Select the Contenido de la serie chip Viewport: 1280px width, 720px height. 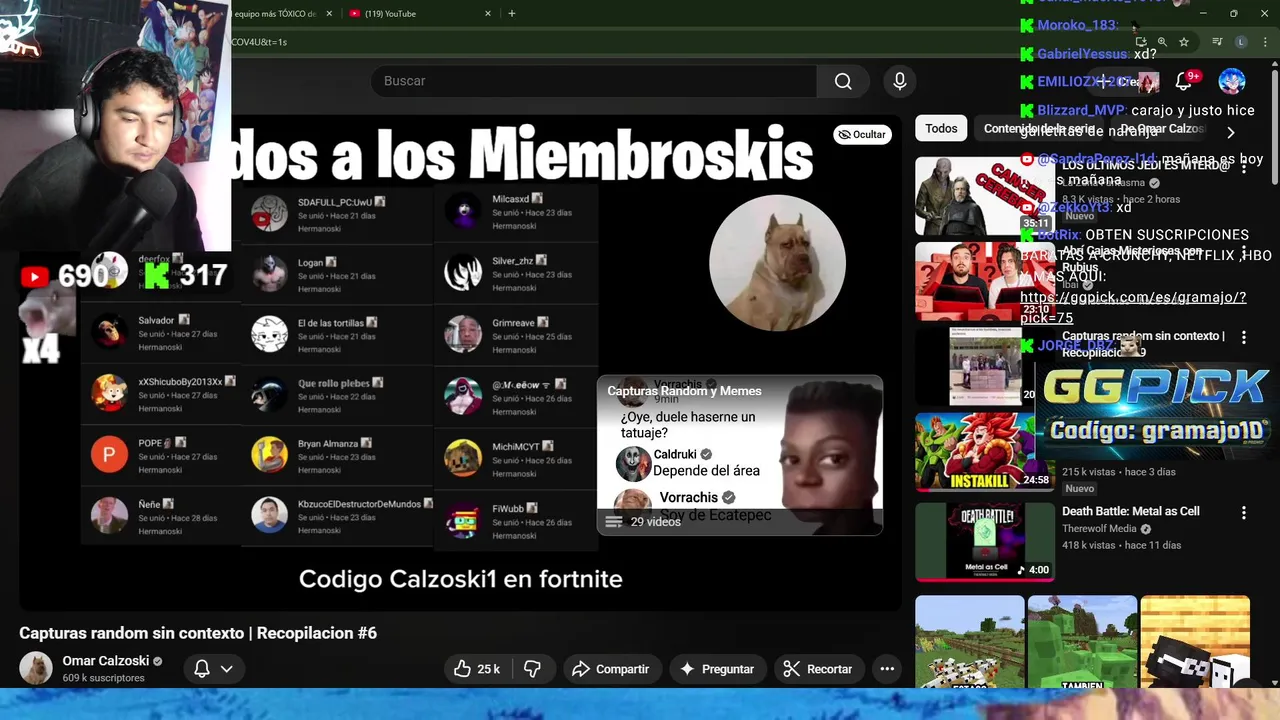click(1040, 128)
